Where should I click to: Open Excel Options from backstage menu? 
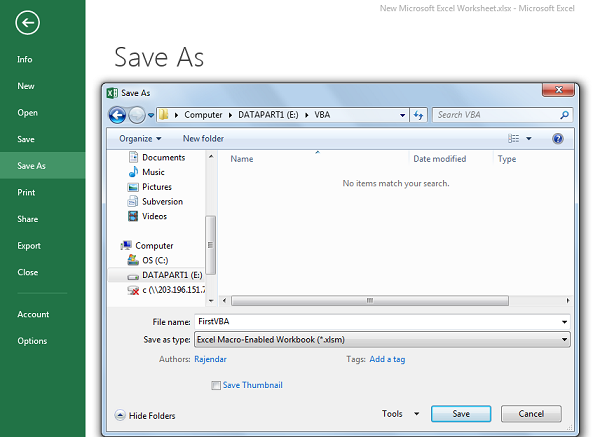click(43, 341)
